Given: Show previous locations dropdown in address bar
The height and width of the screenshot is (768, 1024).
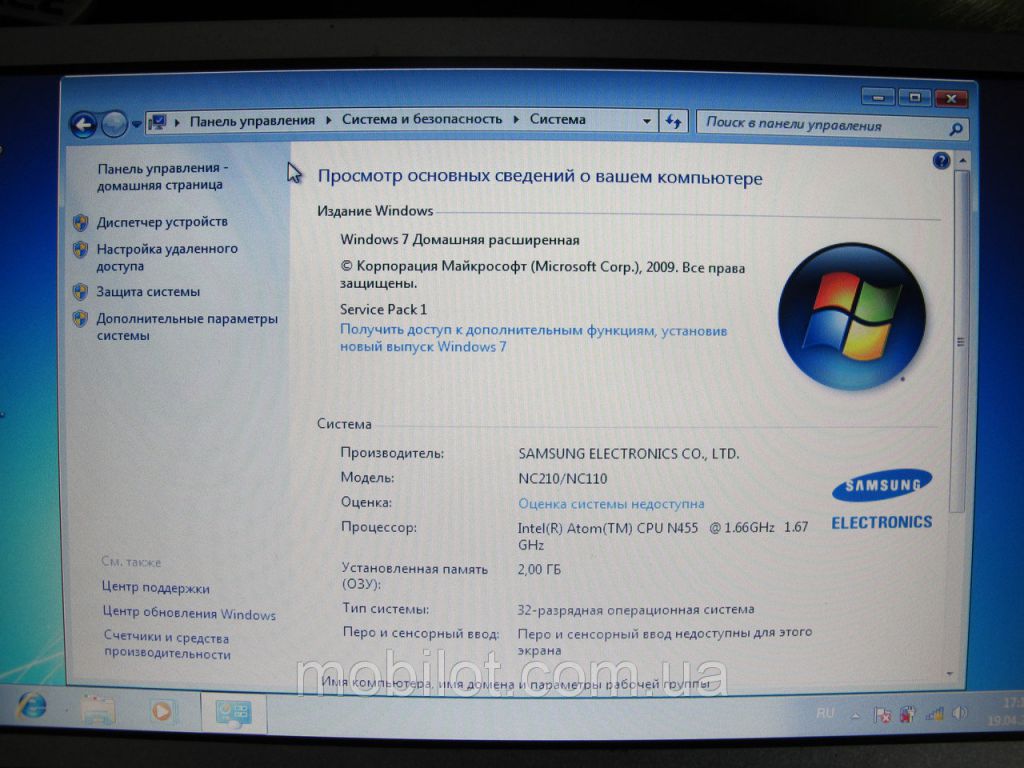Looking at the screenshot, I should [x=646, y=121].
